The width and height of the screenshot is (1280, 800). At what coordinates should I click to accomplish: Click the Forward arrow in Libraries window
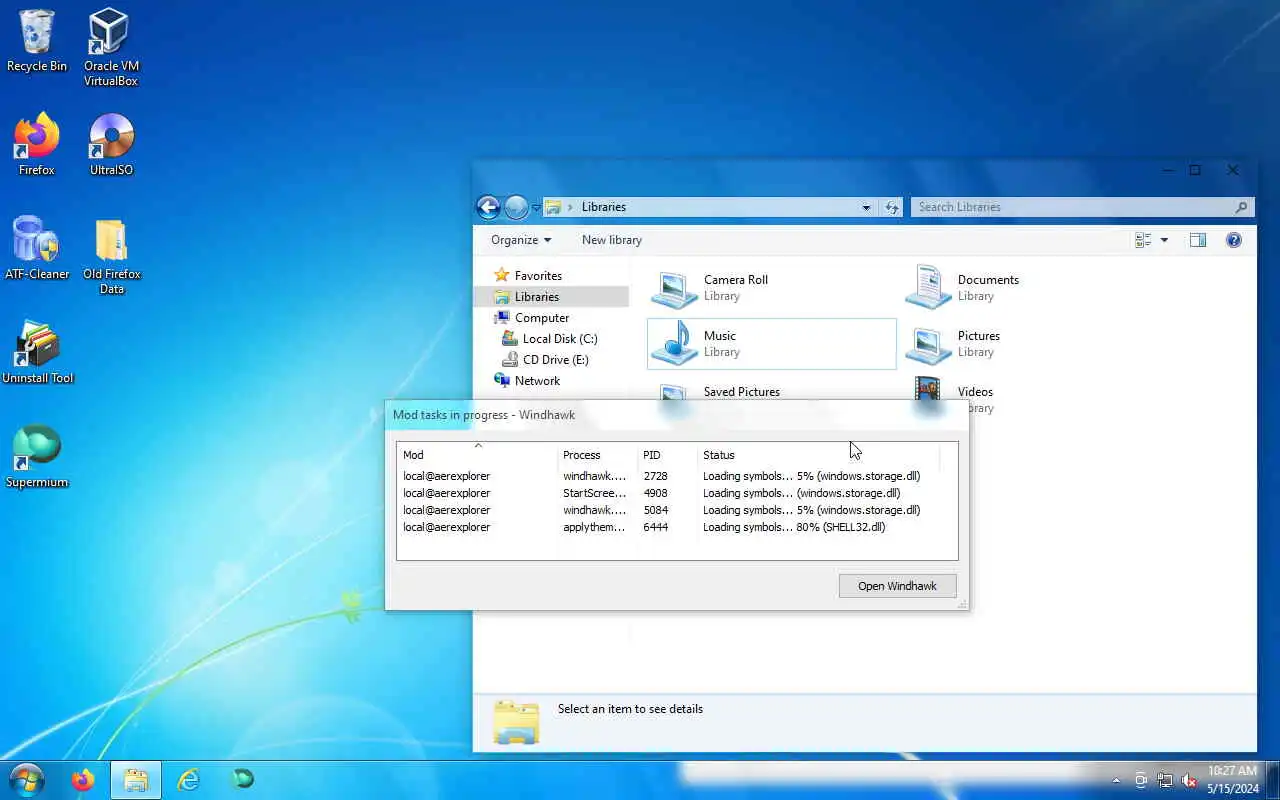516,207
